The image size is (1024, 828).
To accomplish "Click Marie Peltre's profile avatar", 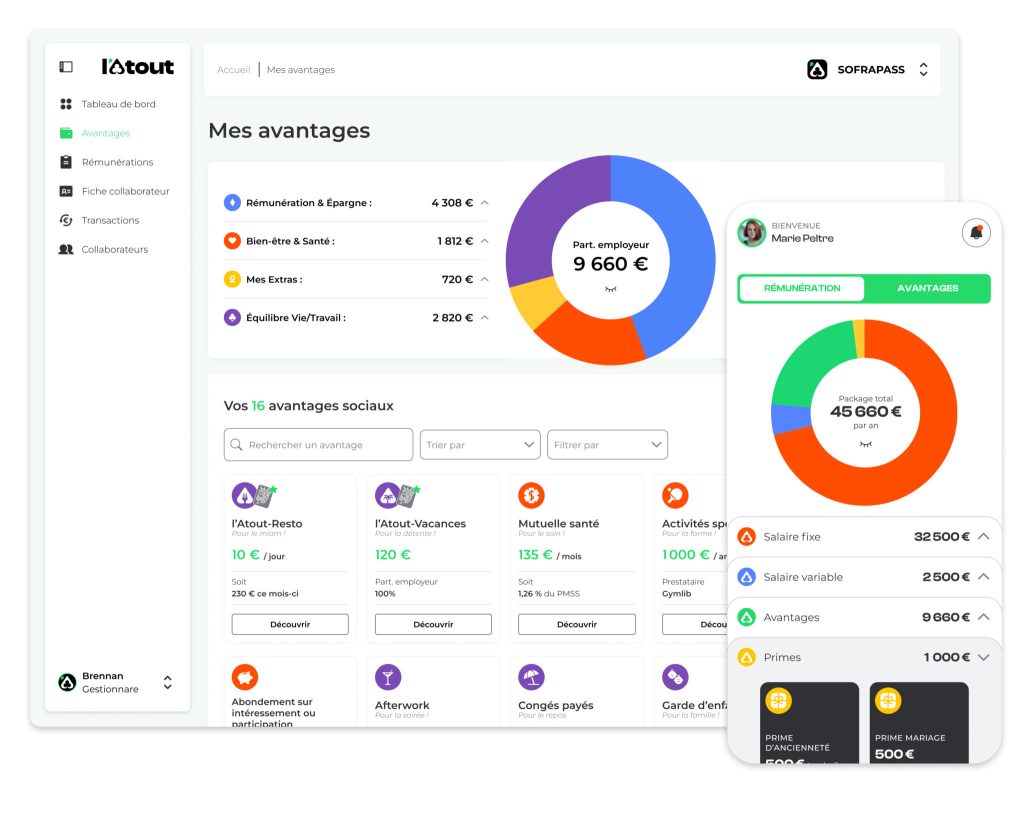I will [752, 233].
